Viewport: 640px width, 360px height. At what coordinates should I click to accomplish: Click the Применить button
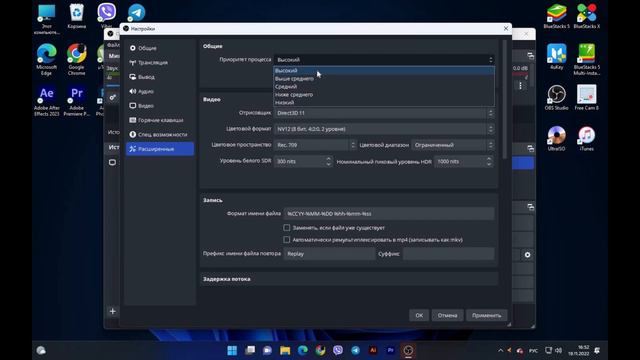pyautogui.click(x=487, y=315)
